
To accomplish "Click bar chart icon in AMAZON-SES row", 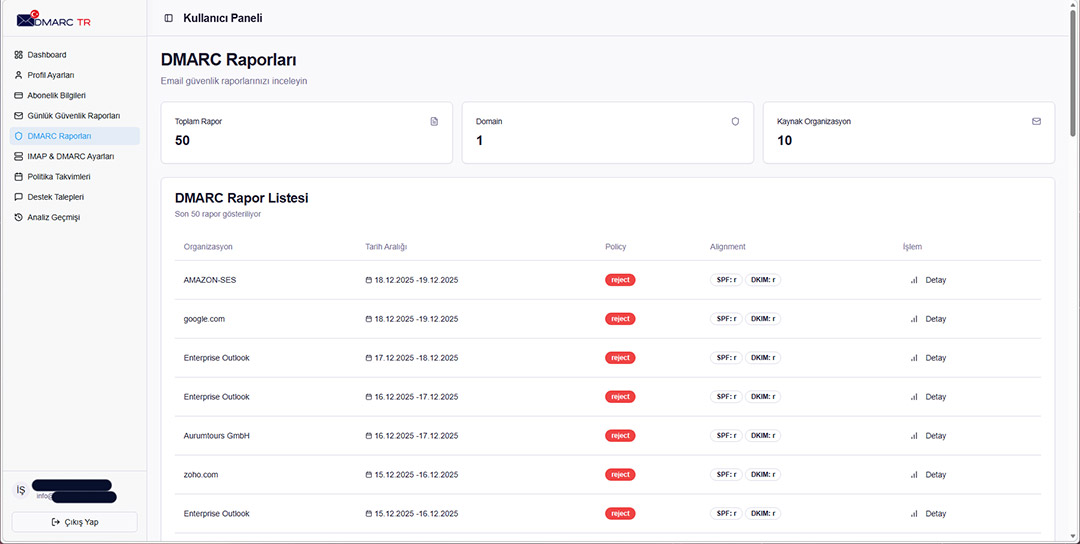I will tap(914, 280).
